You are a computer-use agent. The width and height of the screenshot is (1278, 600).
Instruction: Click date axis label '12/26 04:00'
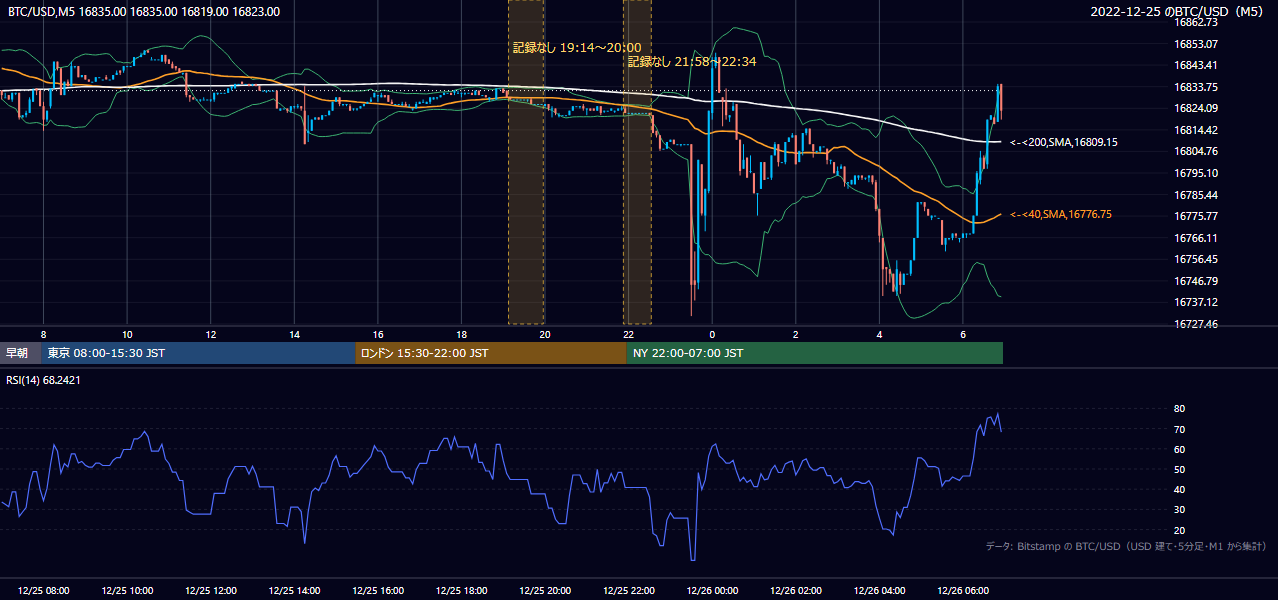(x=879, y=590)
